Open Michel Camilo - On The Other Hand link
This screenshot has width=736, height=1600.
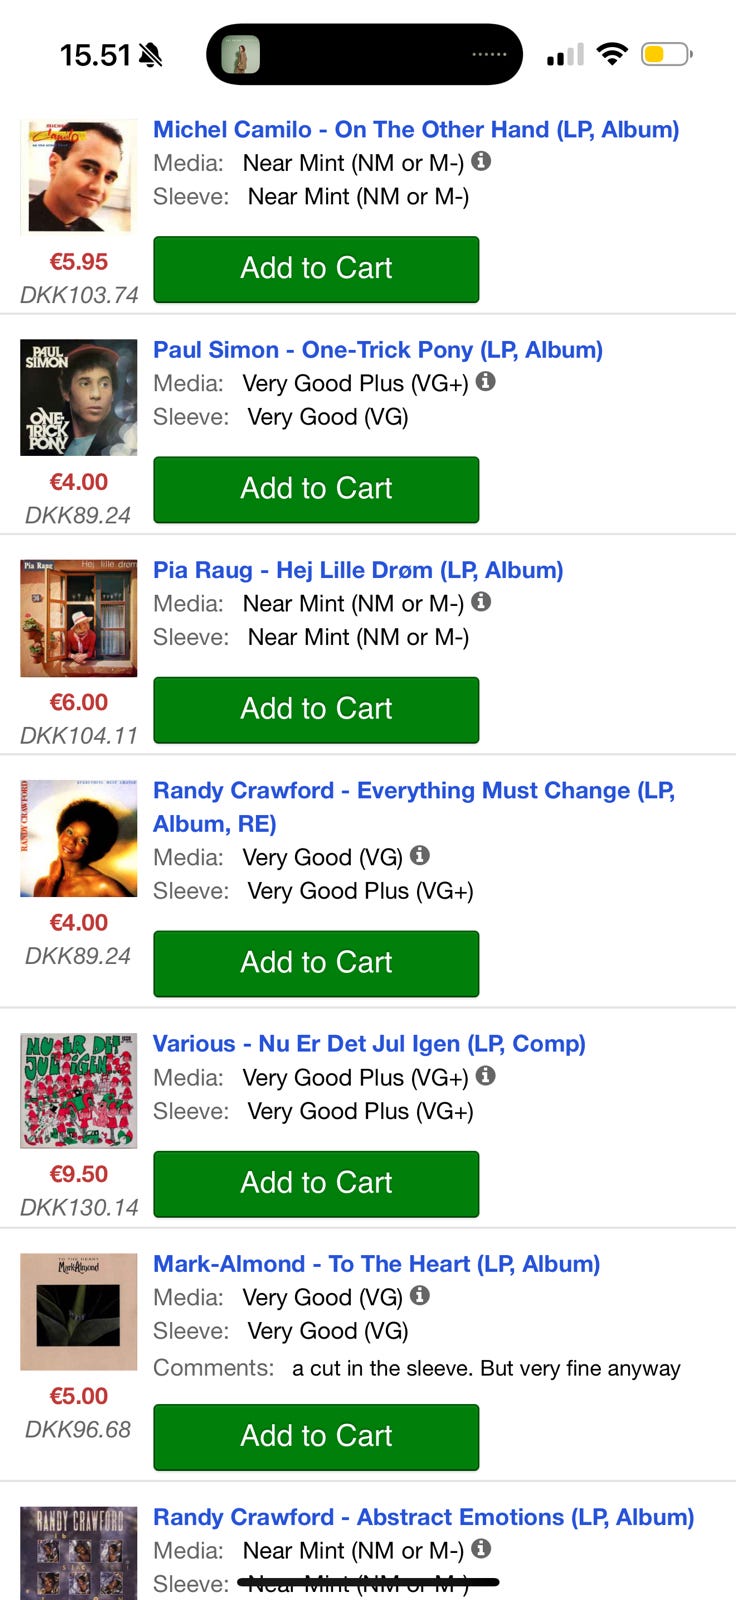click(416, 130)
